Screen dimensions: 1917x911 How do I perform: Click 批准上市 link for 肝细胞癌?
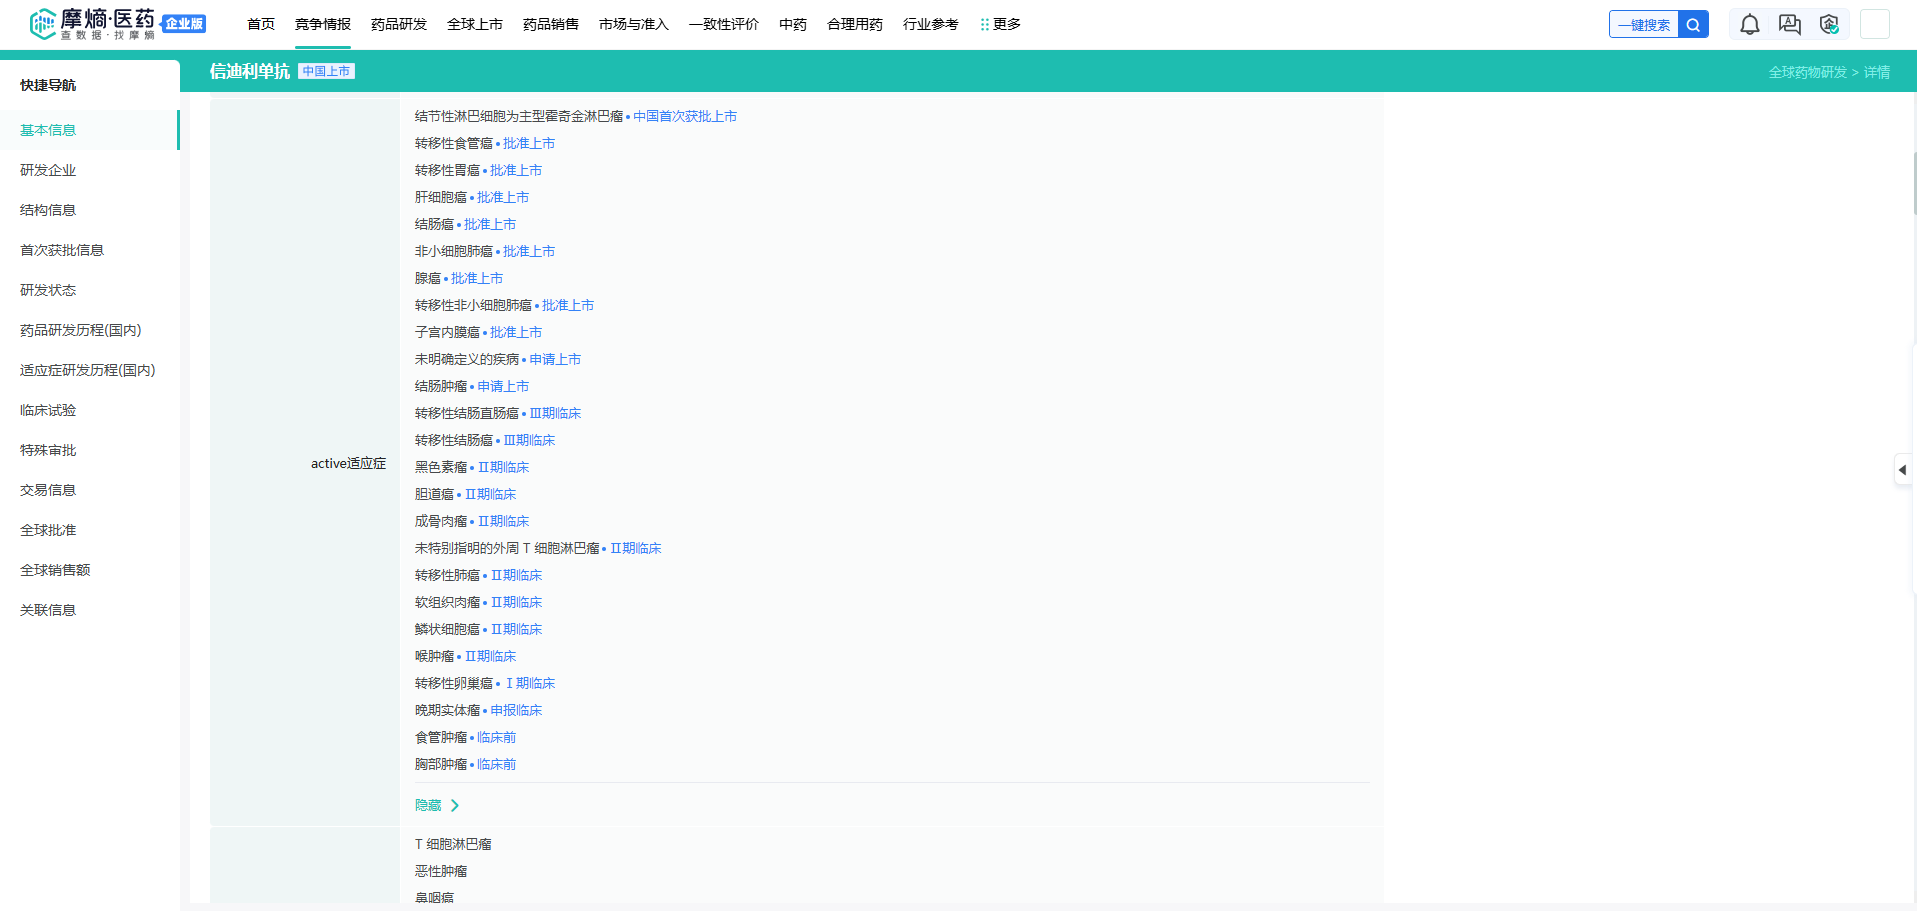pyautogui.click(x=503, y=197)
